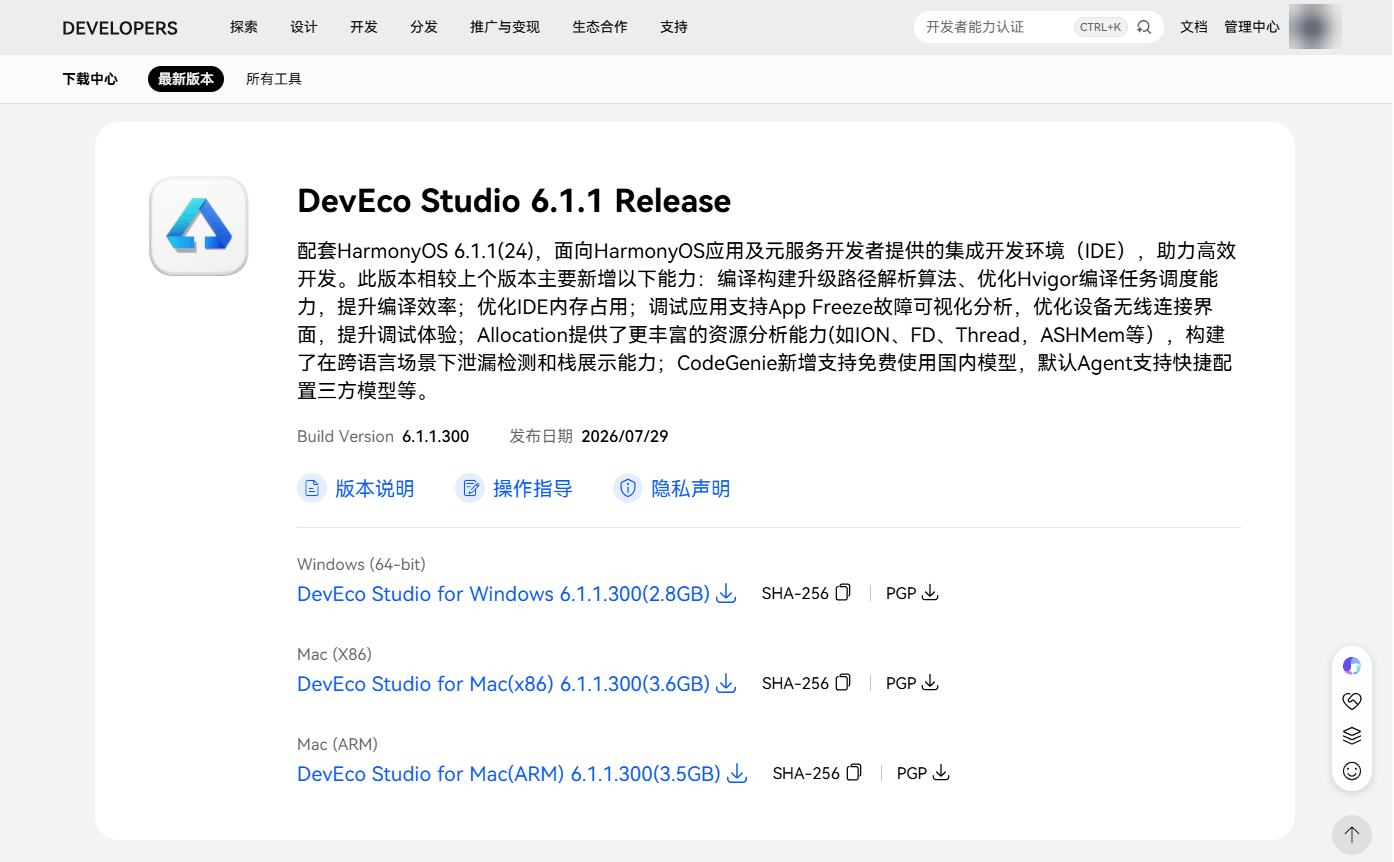Open the 隐私声明 link
This screenshot has width=1394, height=862.
coord(690,489)
